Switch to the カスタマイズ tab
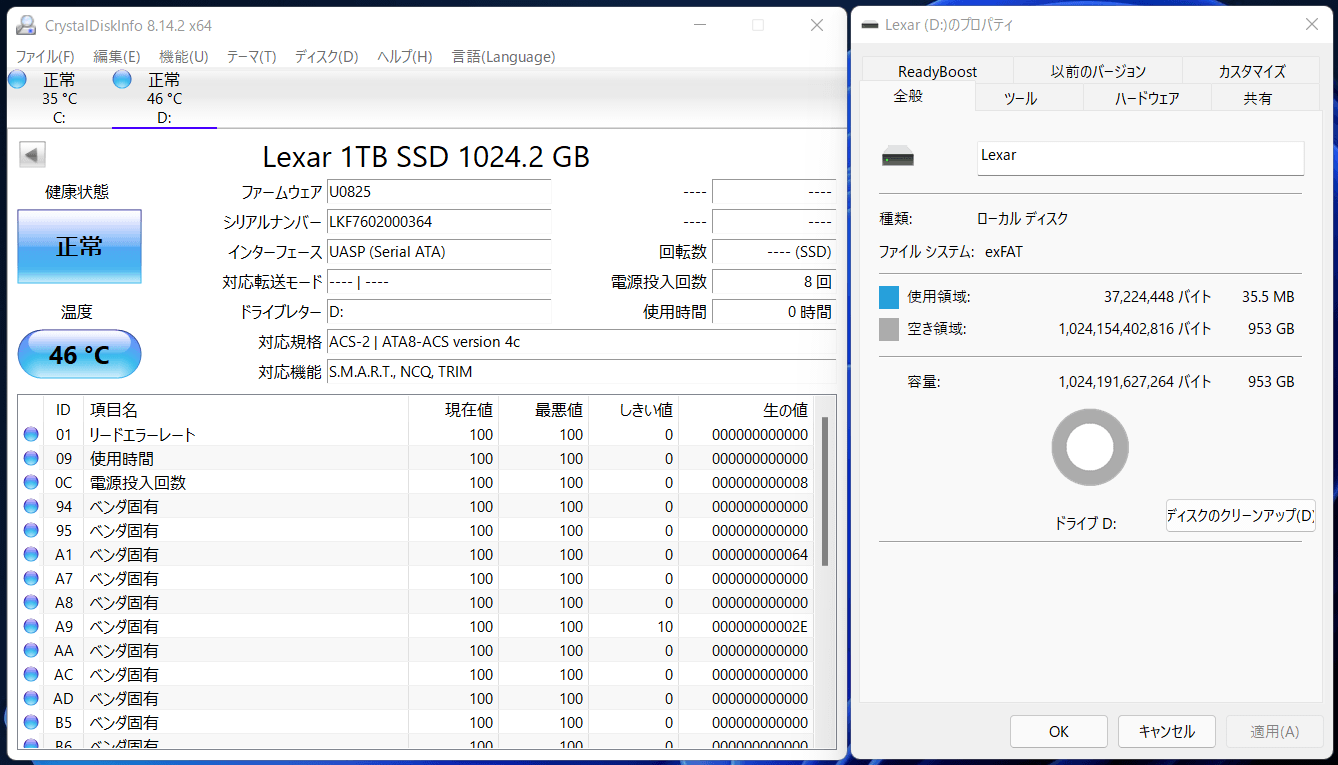 point(1252,71)
